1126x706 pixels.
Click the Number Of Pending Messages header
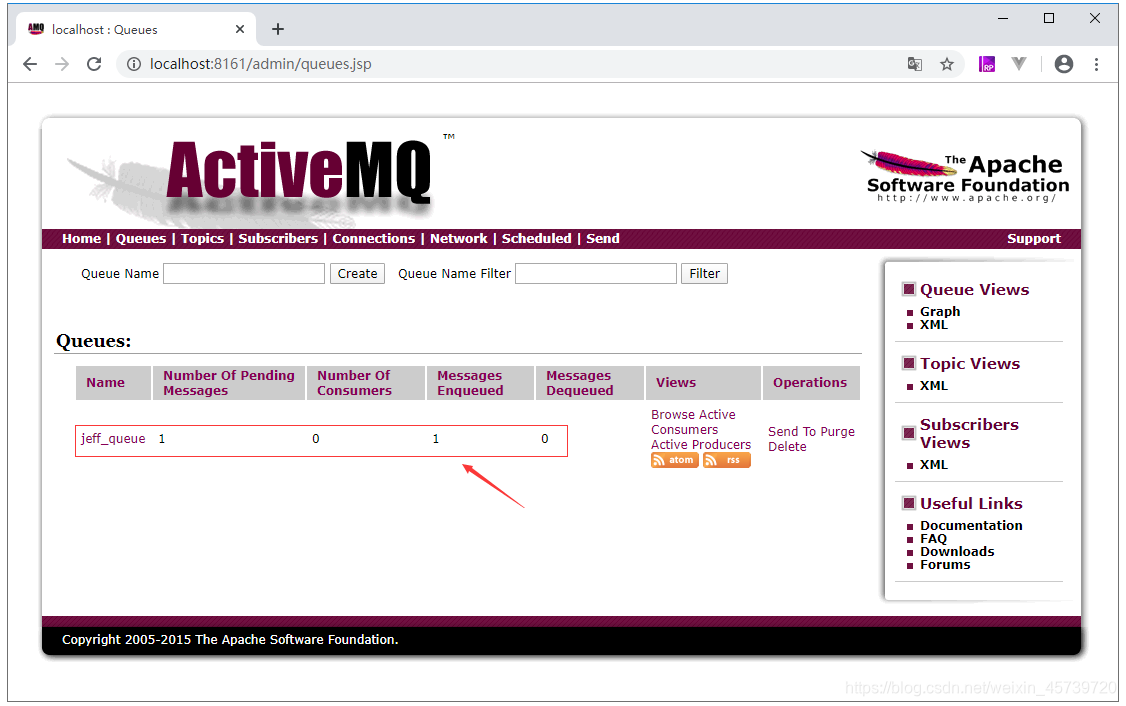[x=228, y=383]
